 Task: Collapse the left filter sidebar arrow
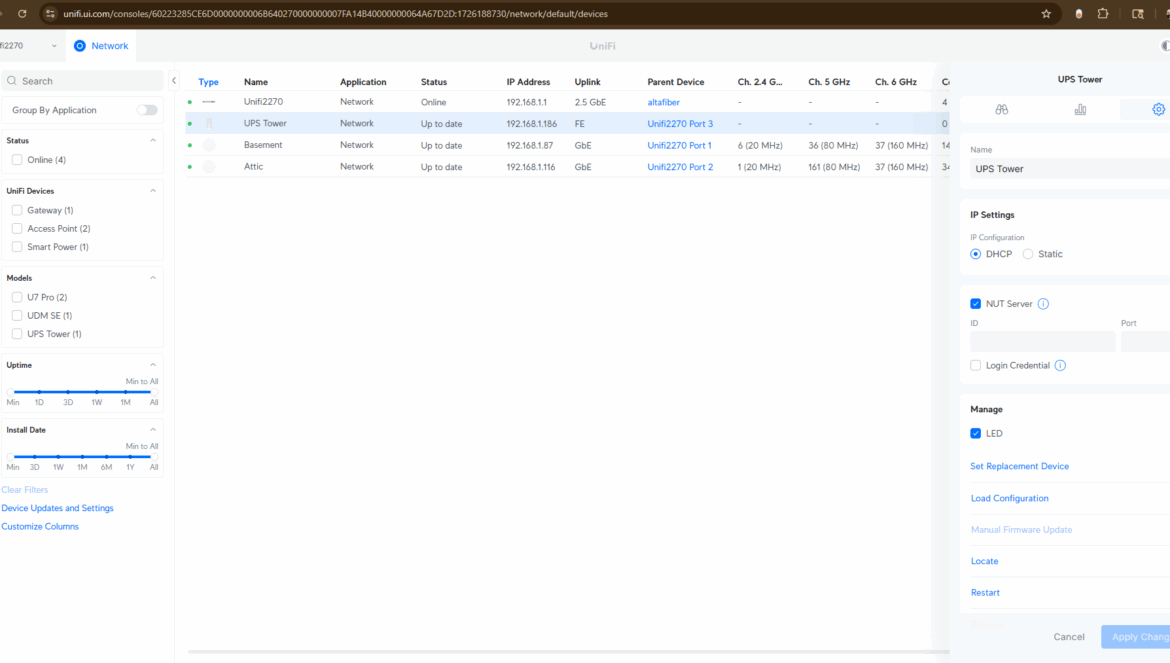[174, 81]
